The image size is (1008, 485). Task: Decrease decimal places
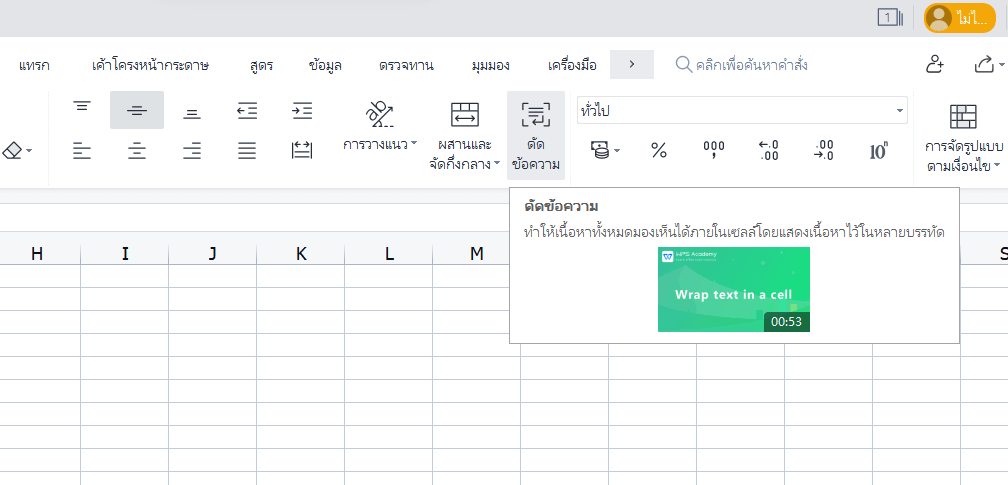point(824,151)
